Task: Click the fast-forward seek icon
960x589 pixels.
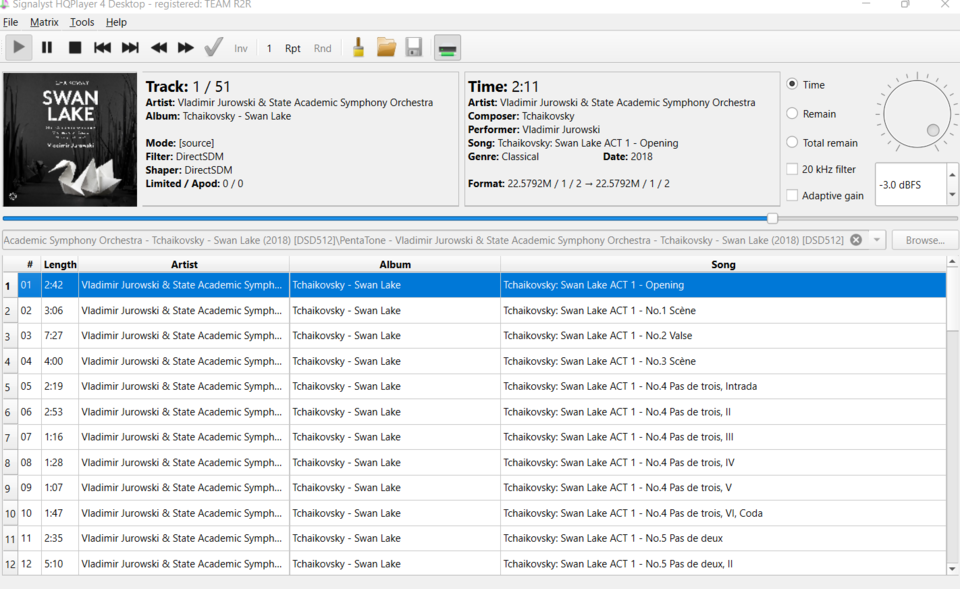Action: 186,48
